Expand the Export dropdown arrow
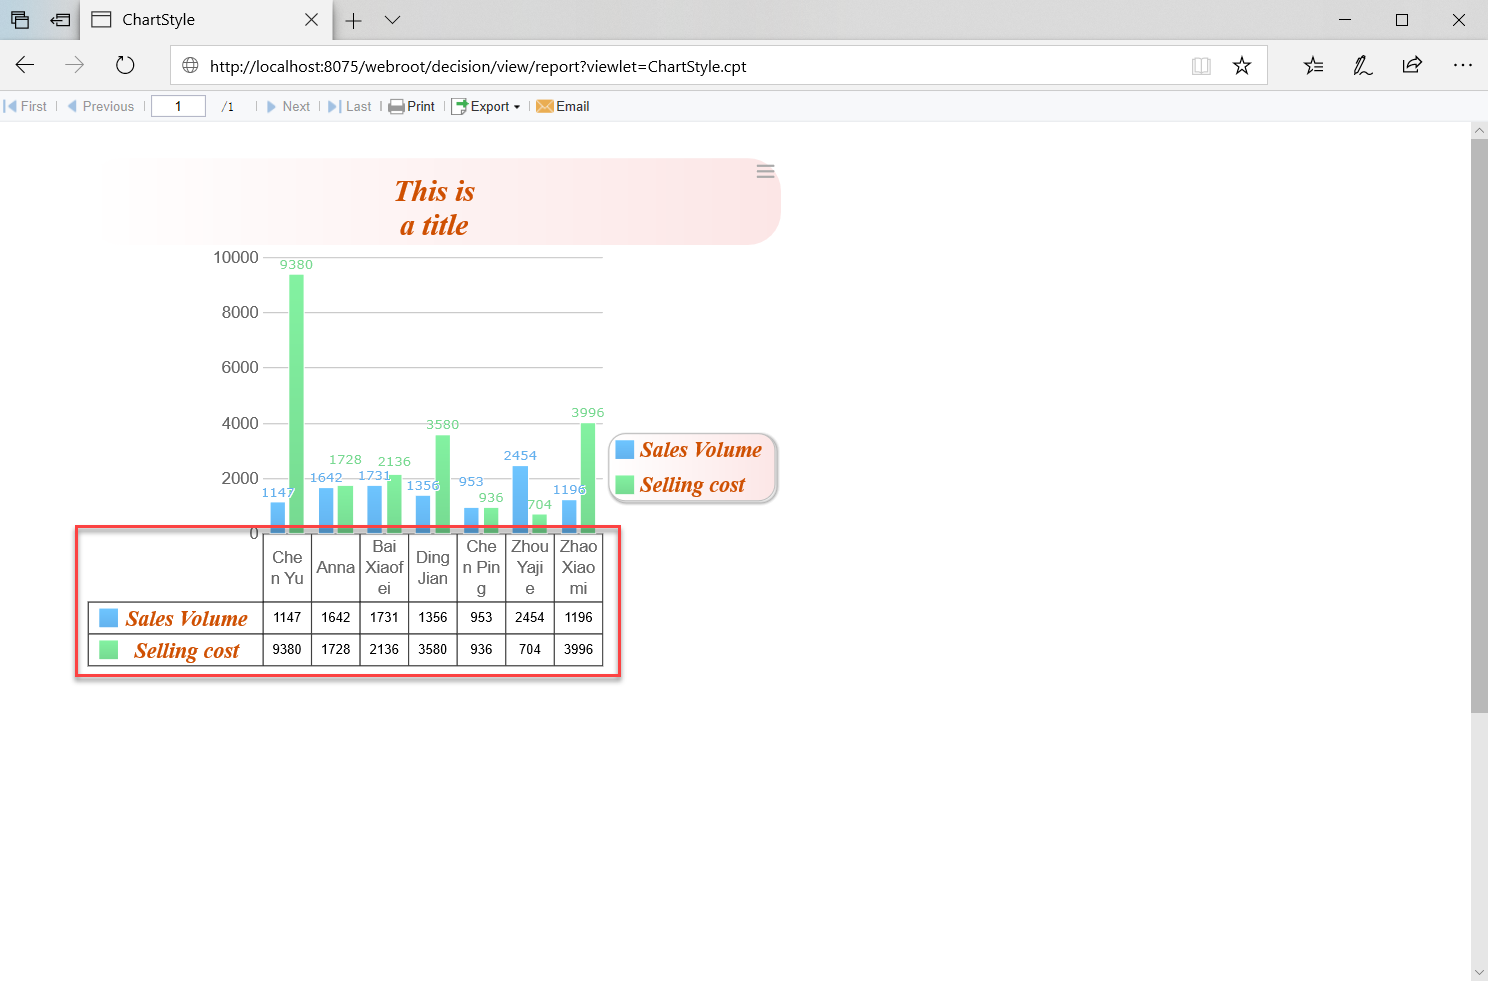Image resolution: width=1488 pixels, height=981 pixels. [516, 106]
